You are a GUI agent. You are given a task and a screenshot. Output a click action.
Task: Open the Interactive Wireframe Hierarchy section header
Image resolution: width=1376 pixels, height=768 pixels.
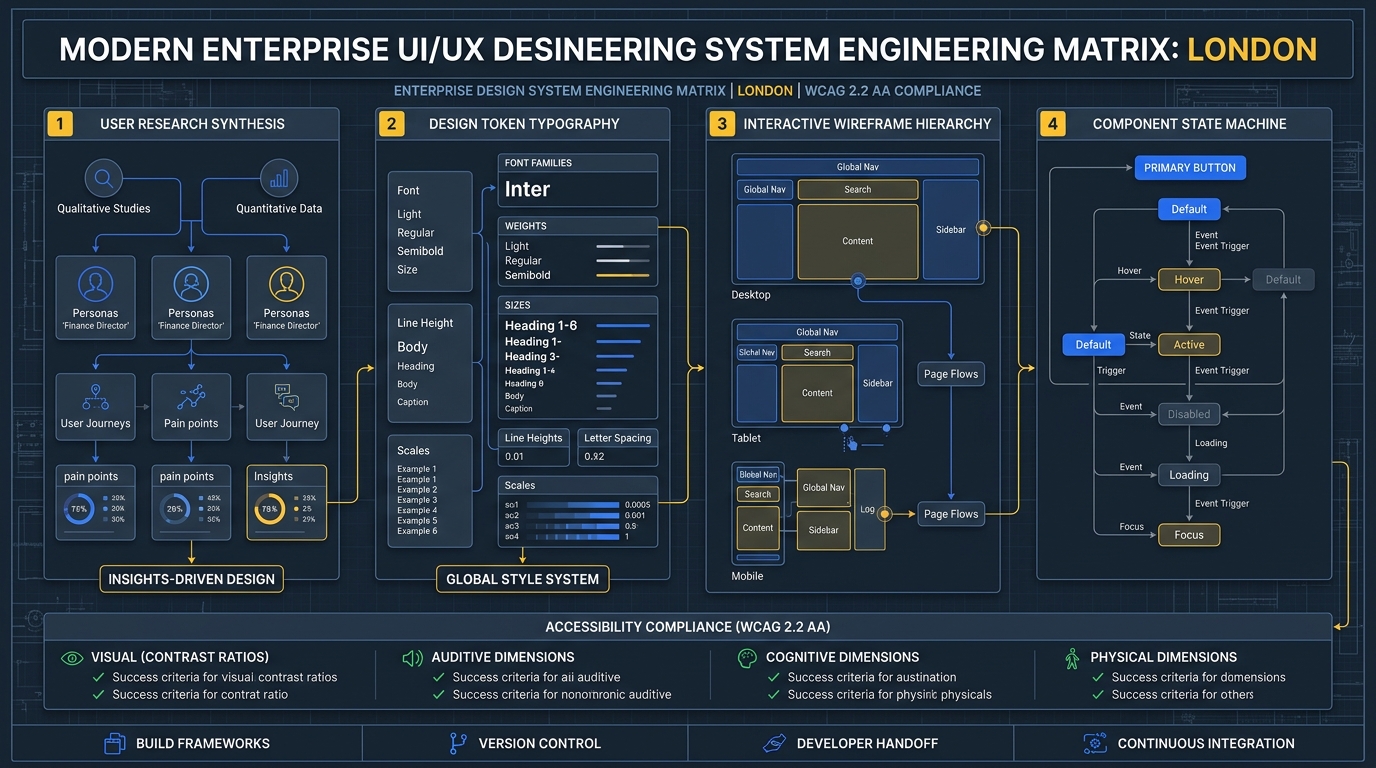(853, 124)
